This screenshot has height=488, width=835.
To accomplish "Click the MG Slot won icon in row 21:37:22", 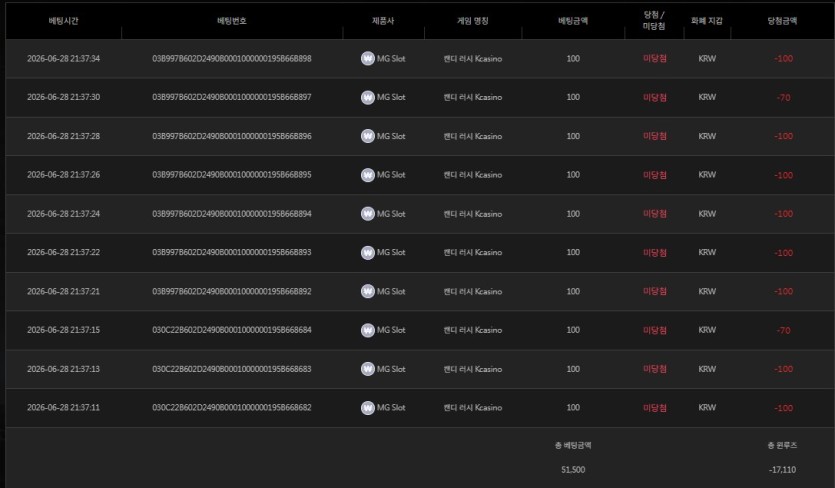I will (x=368, y=253).
